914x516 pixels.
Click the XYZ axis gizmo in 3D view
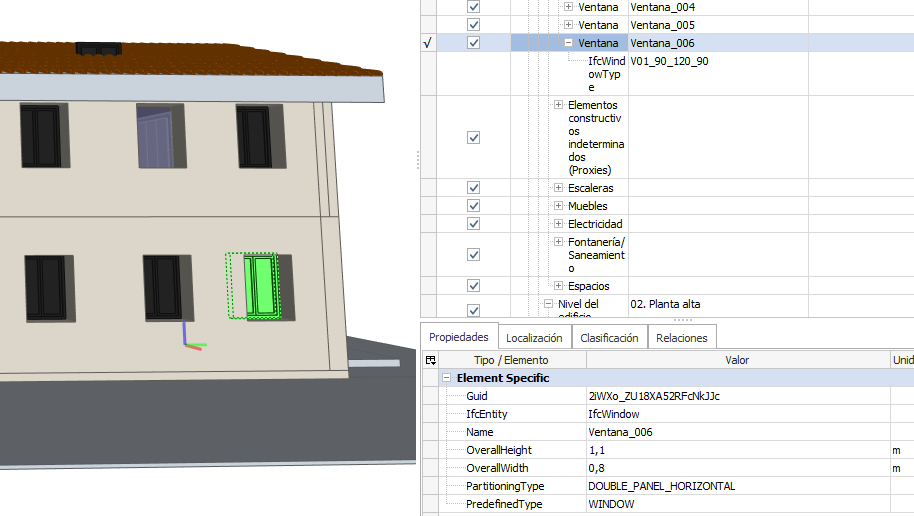[x=189, y=339]
